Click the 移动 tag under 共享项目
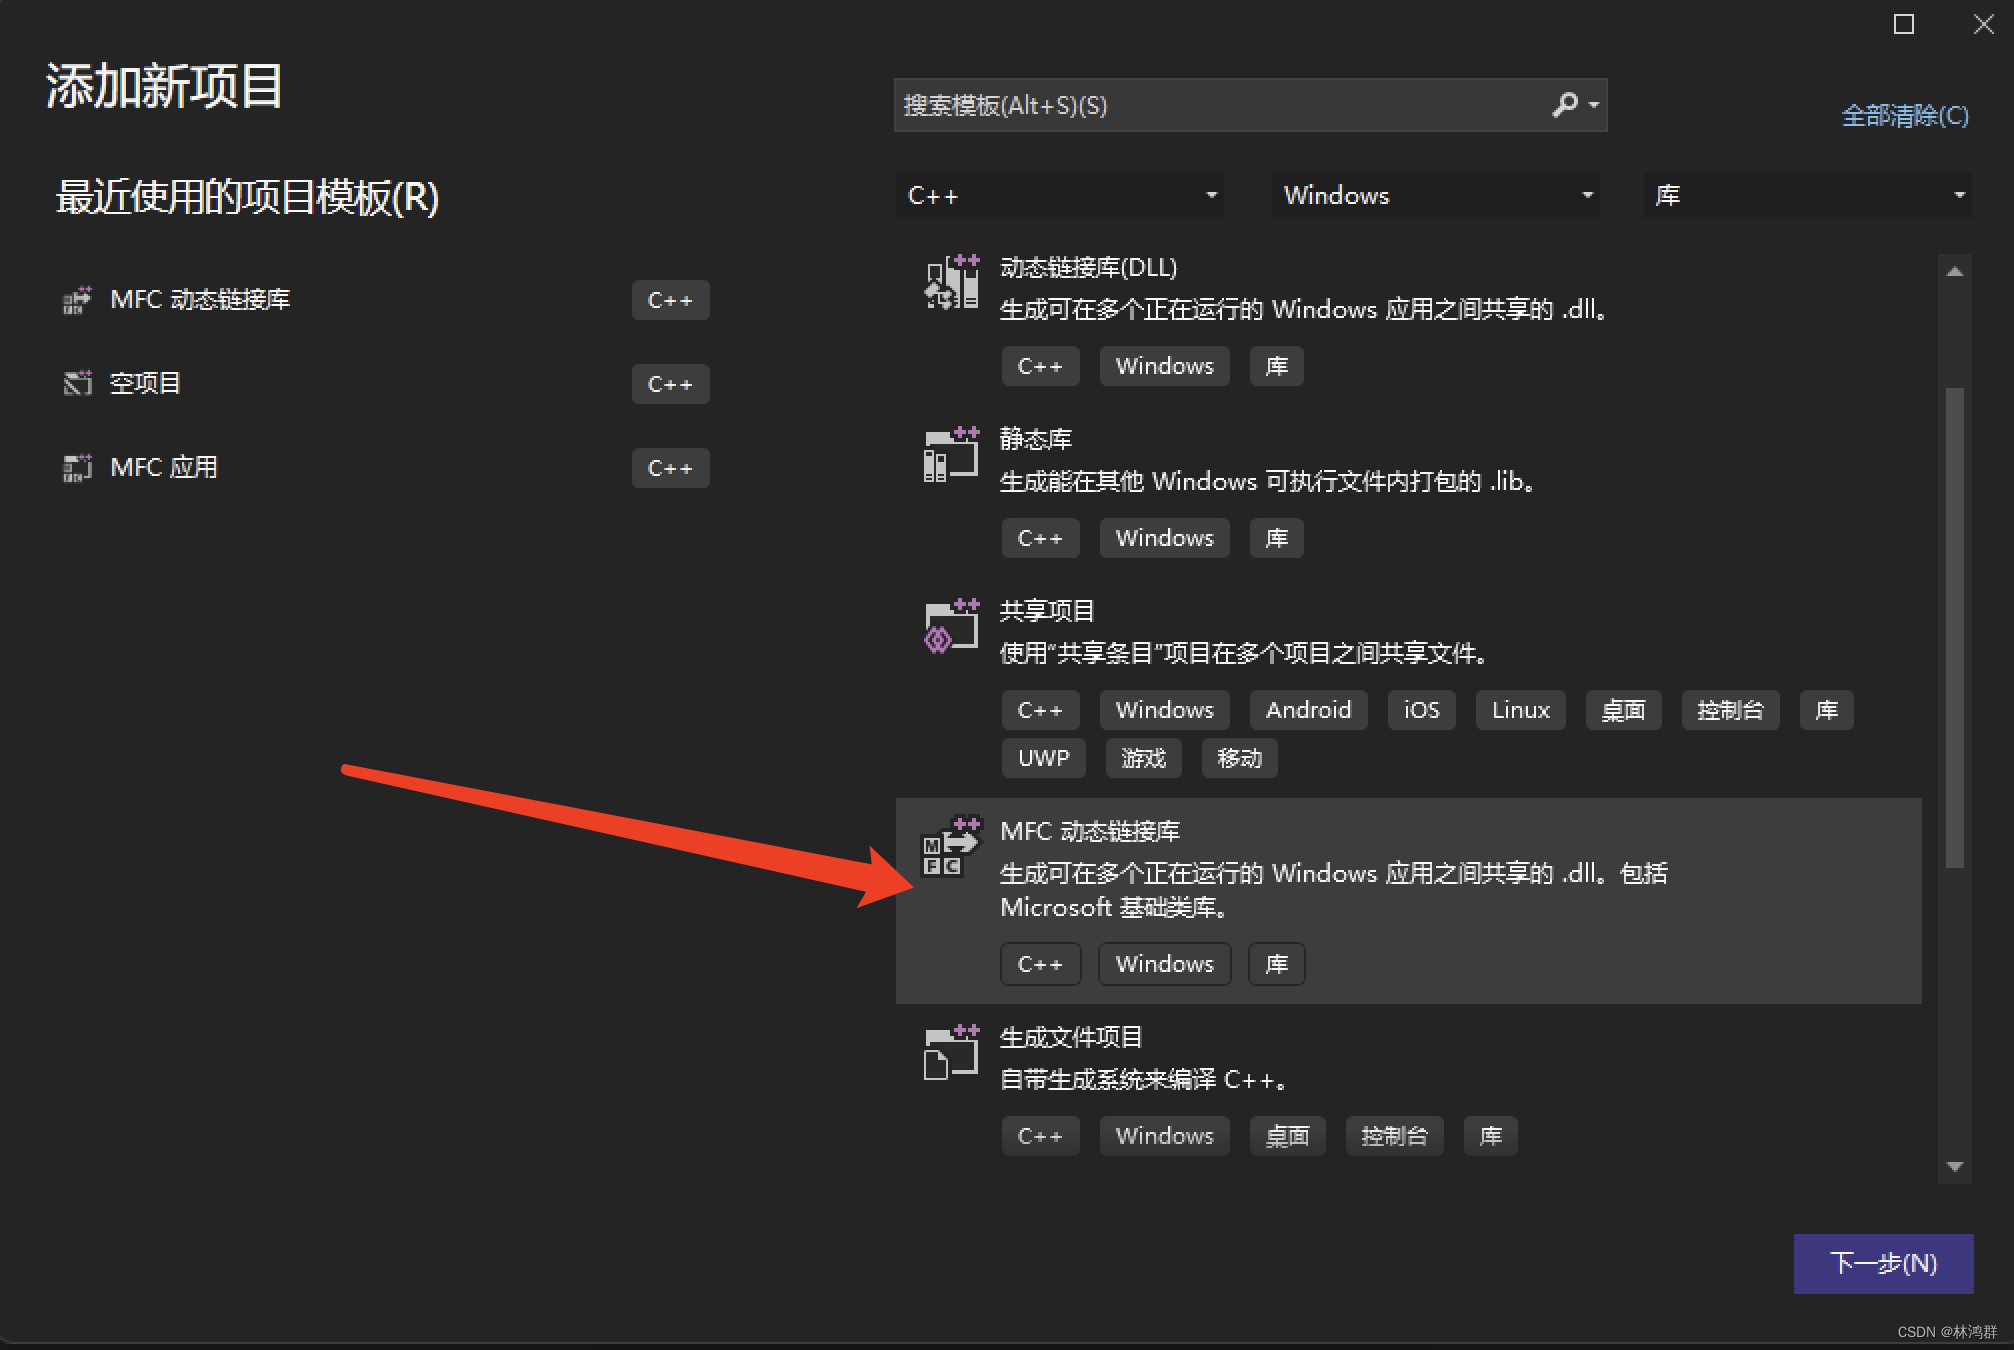The height and width of the screenshot is (1350, 2014). coord(1239,758)
